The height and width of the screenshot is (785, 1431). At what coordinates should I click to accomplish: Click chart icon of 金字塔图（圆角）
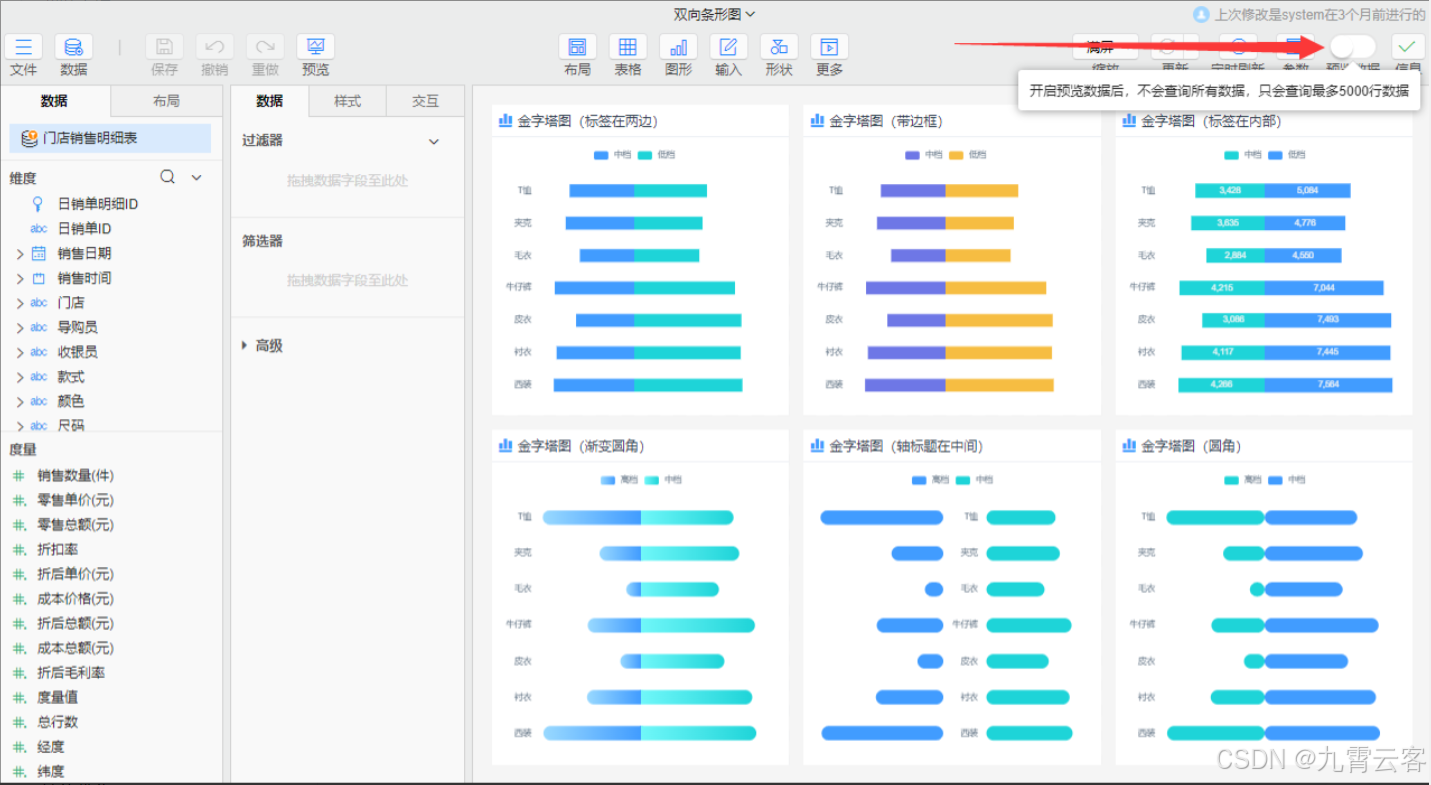tap(1129, 446)
